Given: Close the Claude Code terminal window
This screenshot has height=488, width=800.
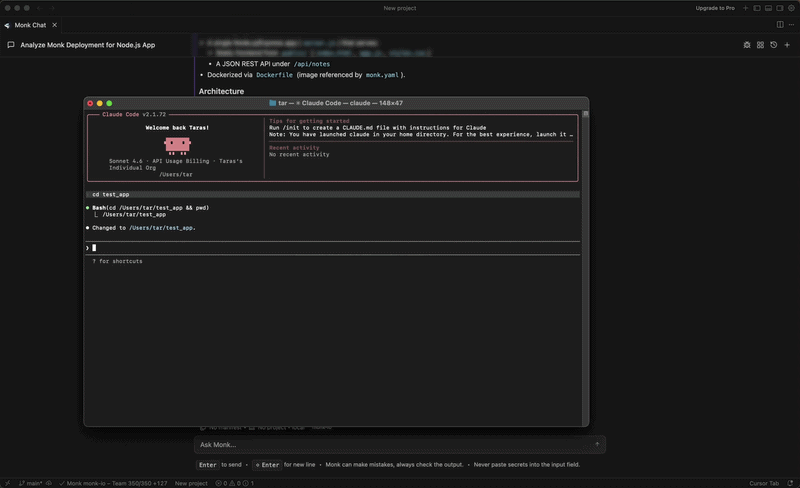Looking at the screenshot, I should [90, 103].
